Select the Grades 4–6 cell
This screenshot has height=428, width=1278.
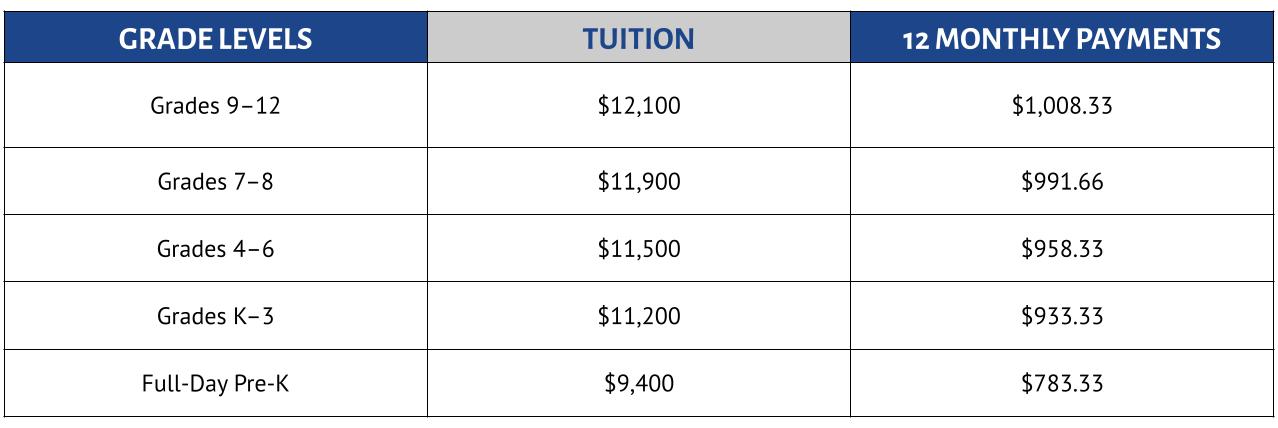(x=215, y=249)
